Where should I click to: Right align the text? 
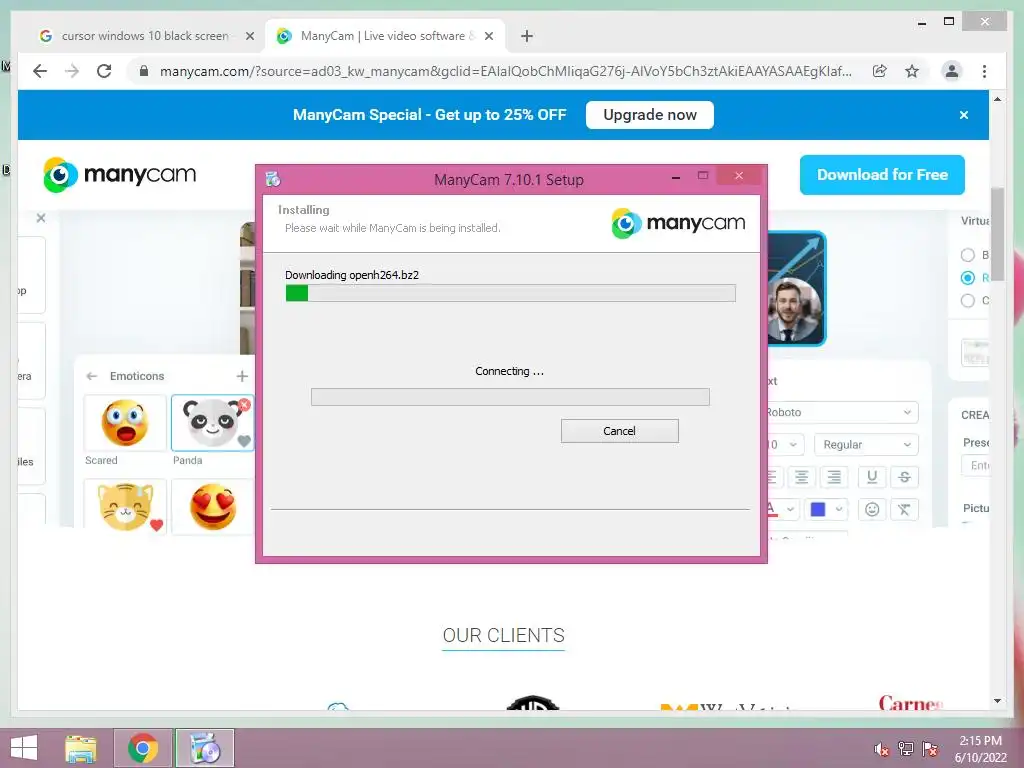click(x=834, y=477)
